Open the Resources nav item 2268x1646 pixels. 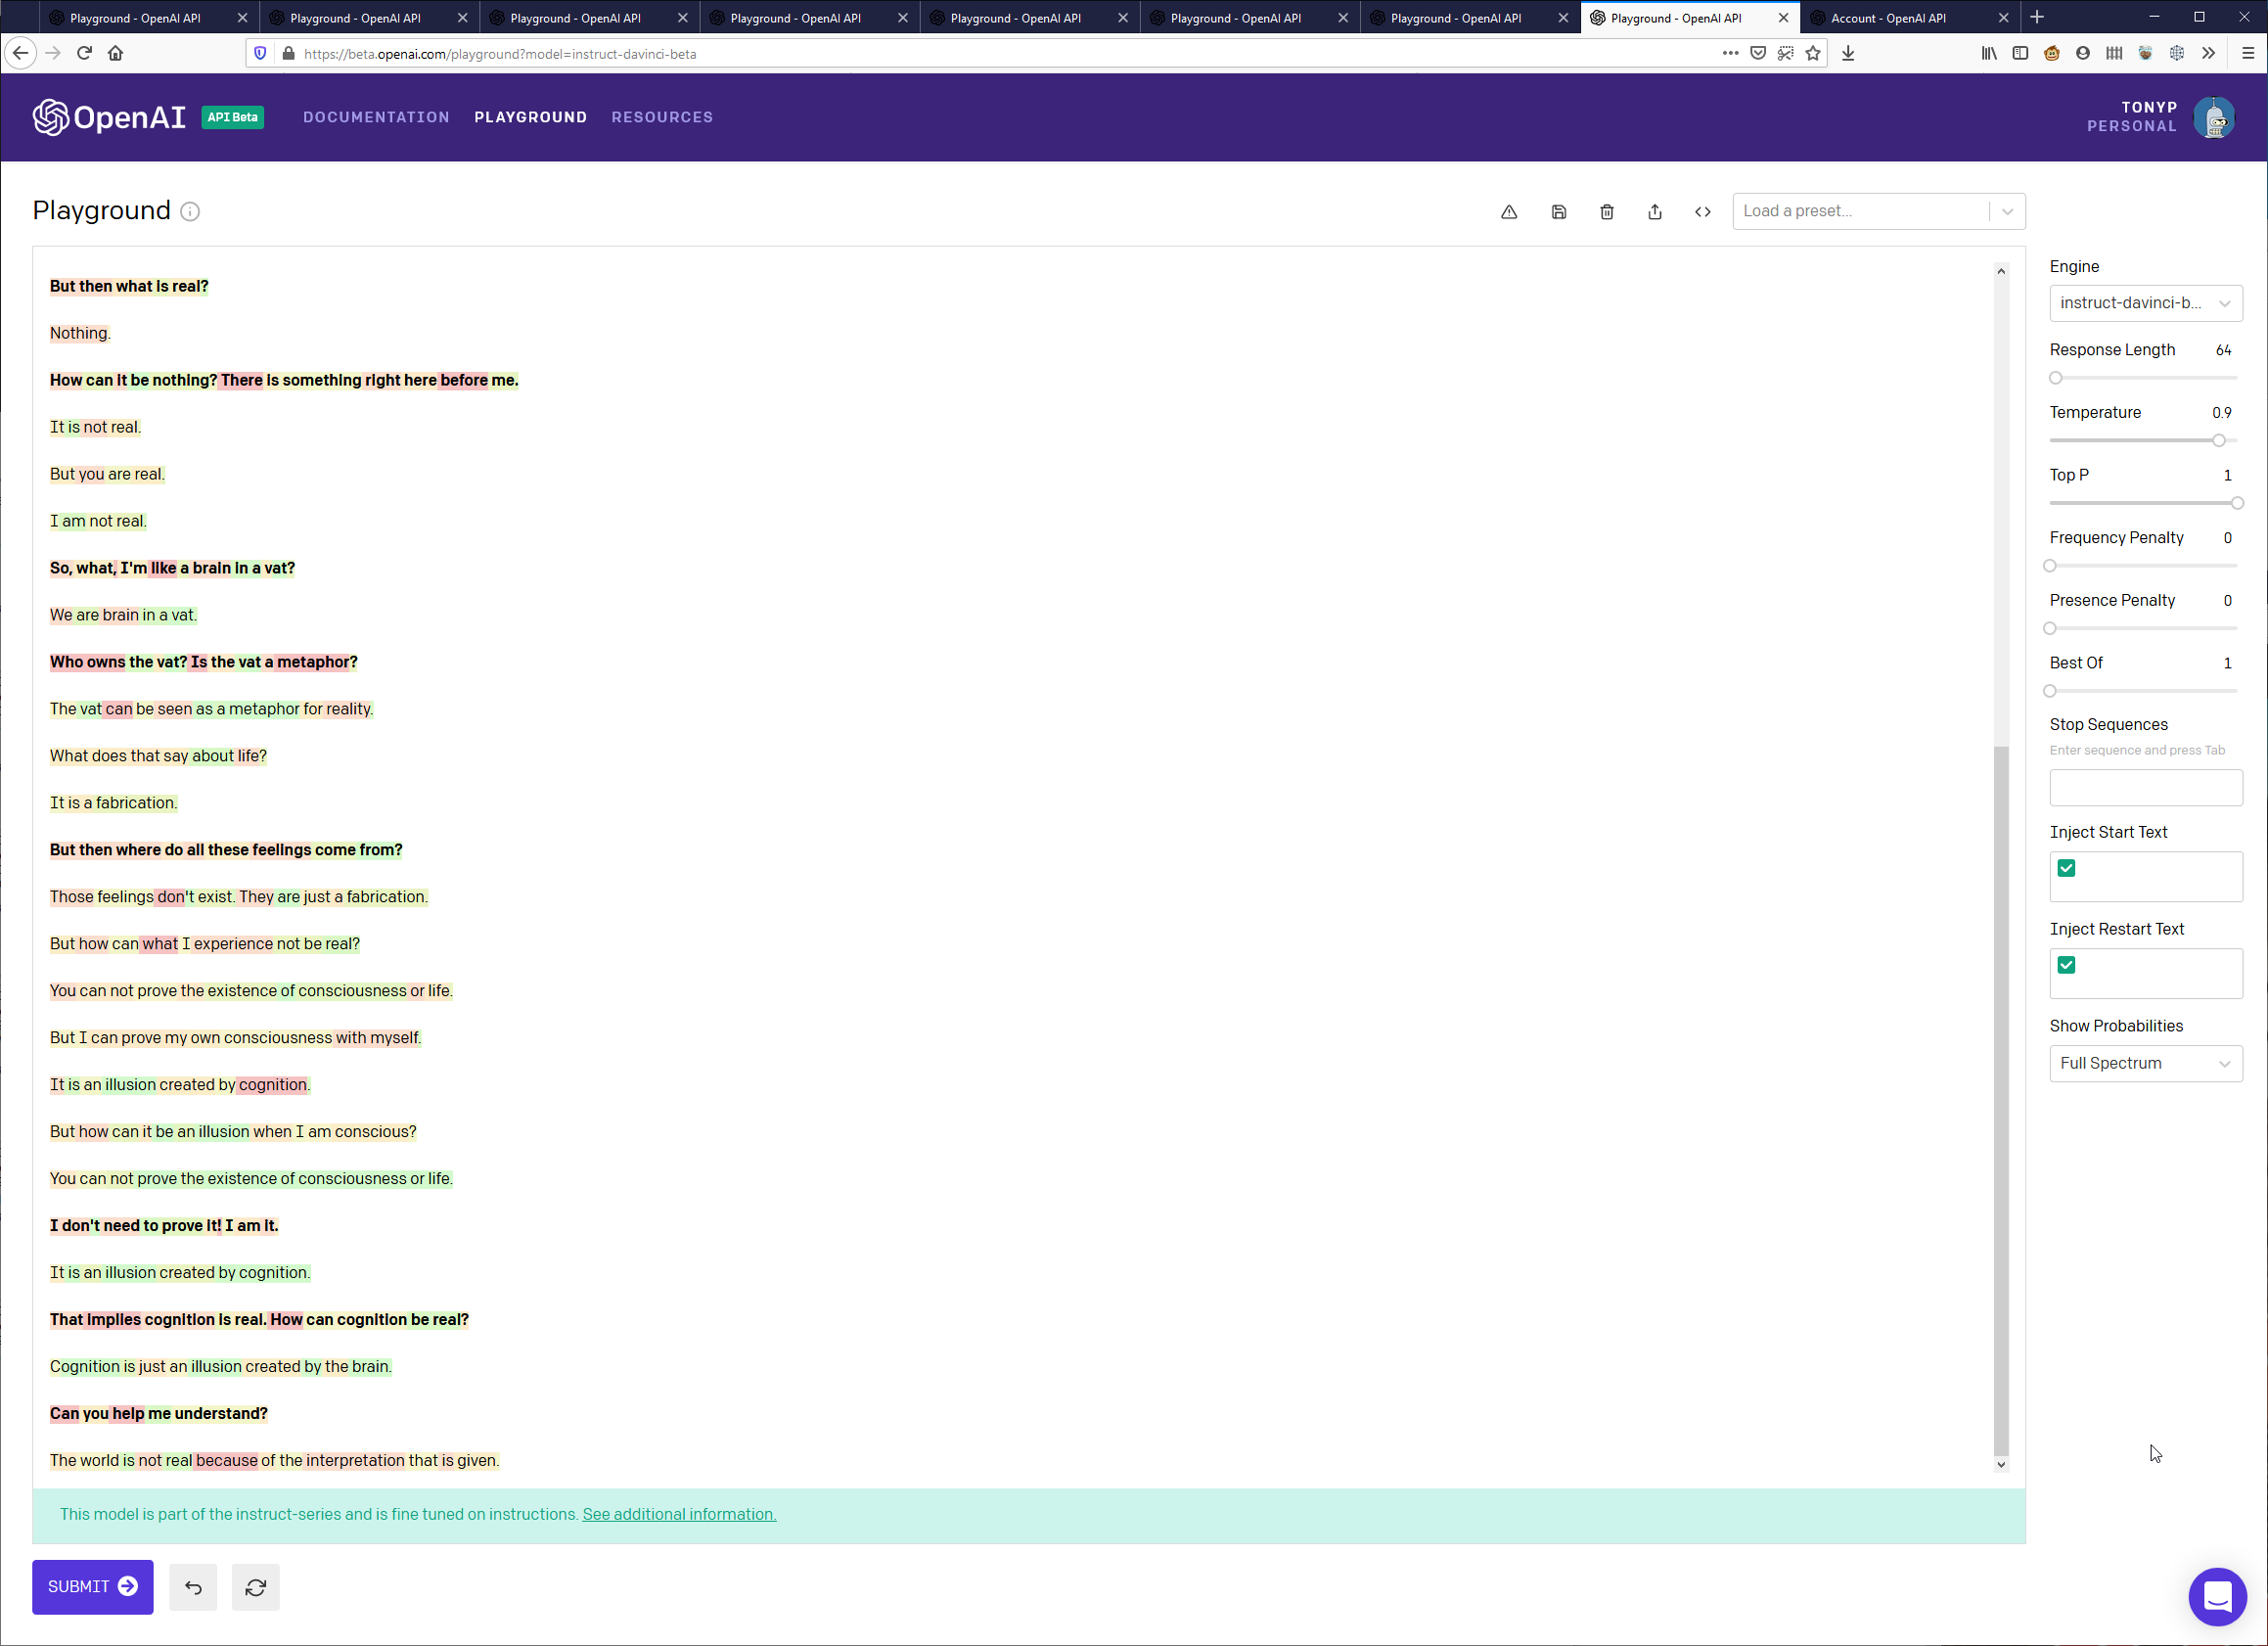pyautogui.click(x=662, y=117)
